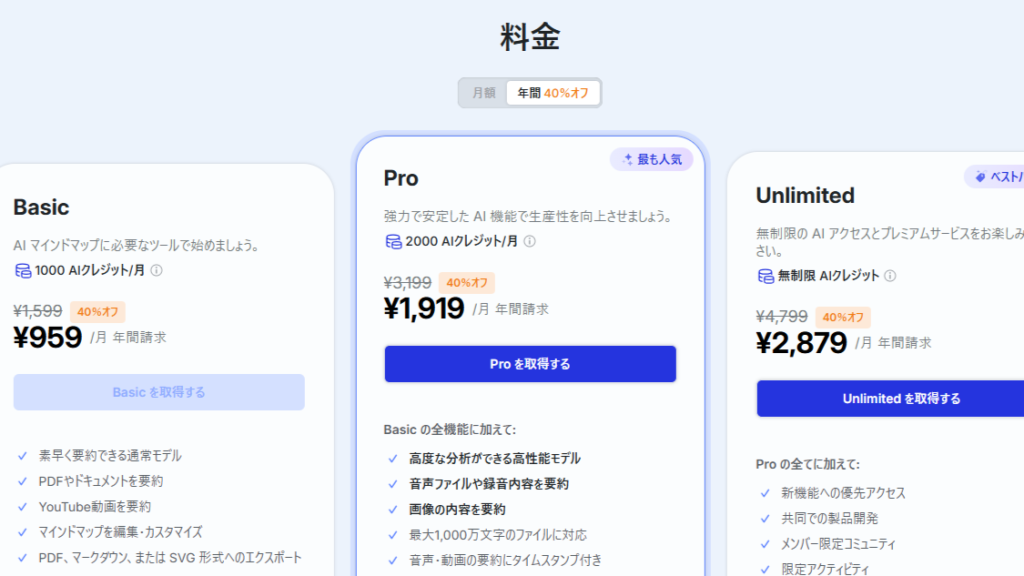This screenshot has height=576, width=1024.
Task: Click the sparkle icon on 最も人気 badge
Action: coord(628,159)
